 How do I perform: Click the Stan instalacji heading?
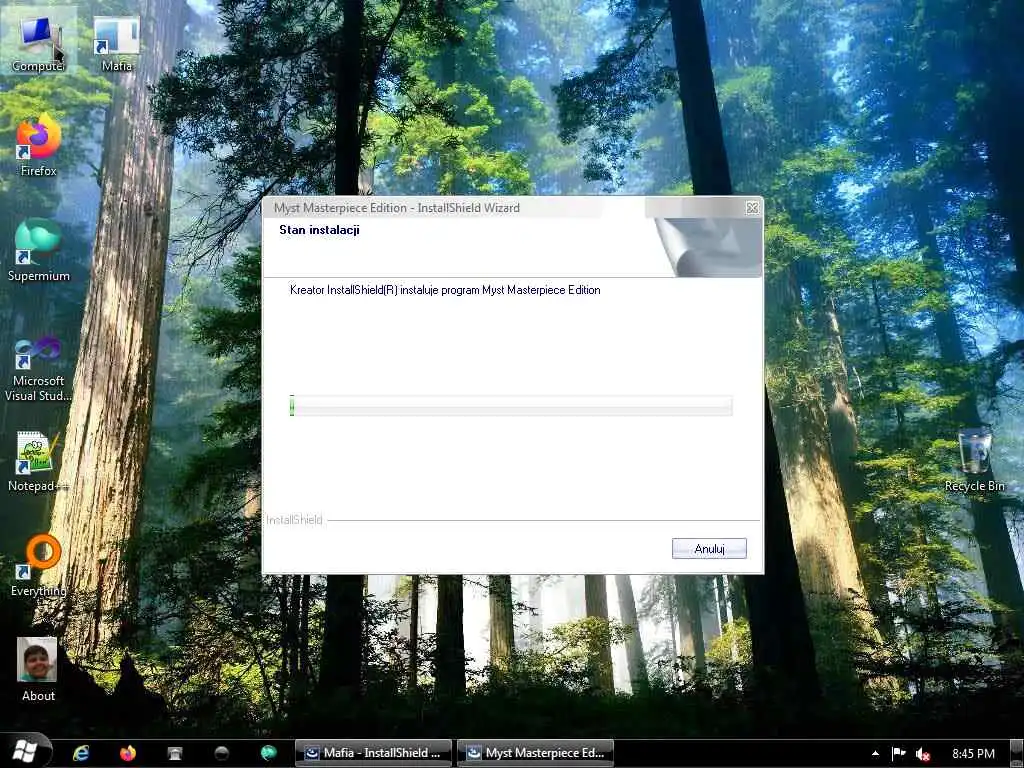(319, 230)
